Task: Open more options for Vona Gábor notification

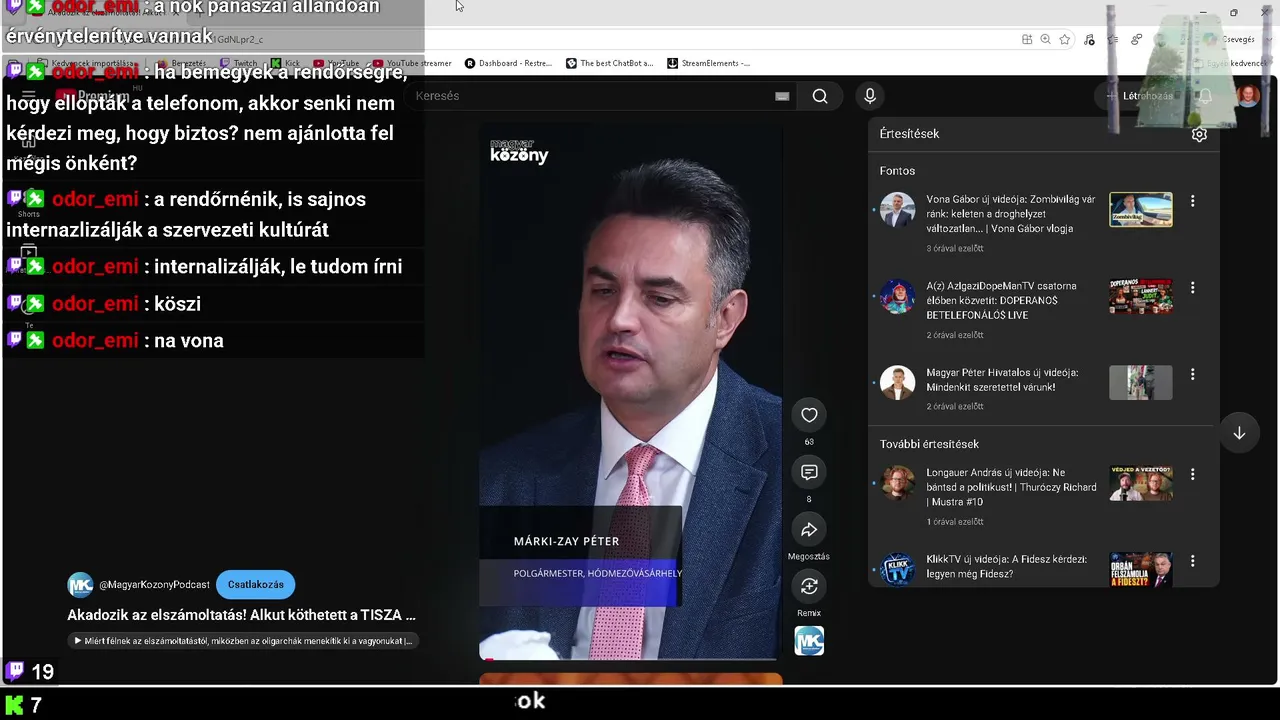Action: pyautogui.click(x=1192, y=201)
